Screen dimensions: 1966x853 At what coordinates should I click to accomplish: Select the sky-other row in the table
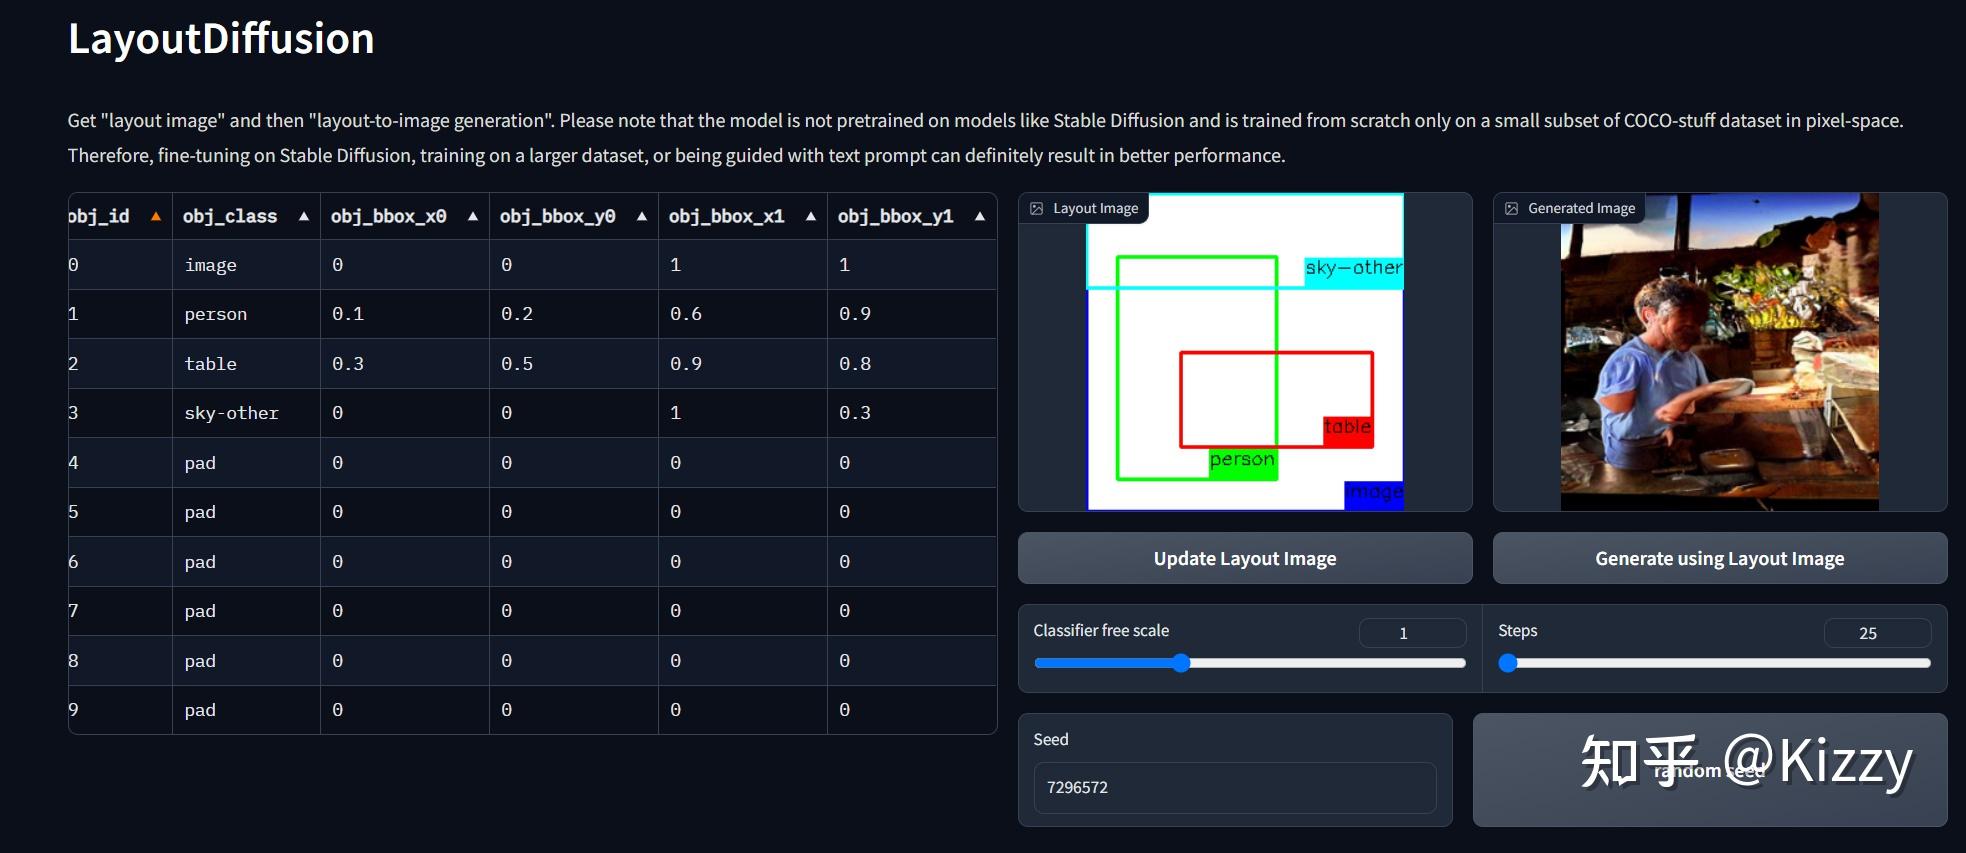231,412
